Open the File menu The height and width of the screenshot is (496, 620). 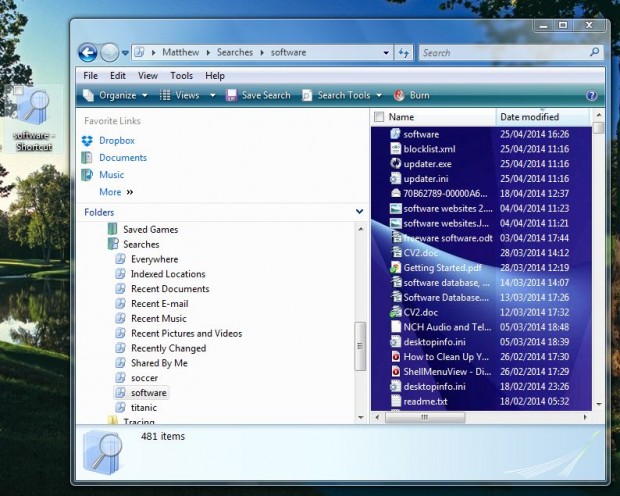(91, 76)
